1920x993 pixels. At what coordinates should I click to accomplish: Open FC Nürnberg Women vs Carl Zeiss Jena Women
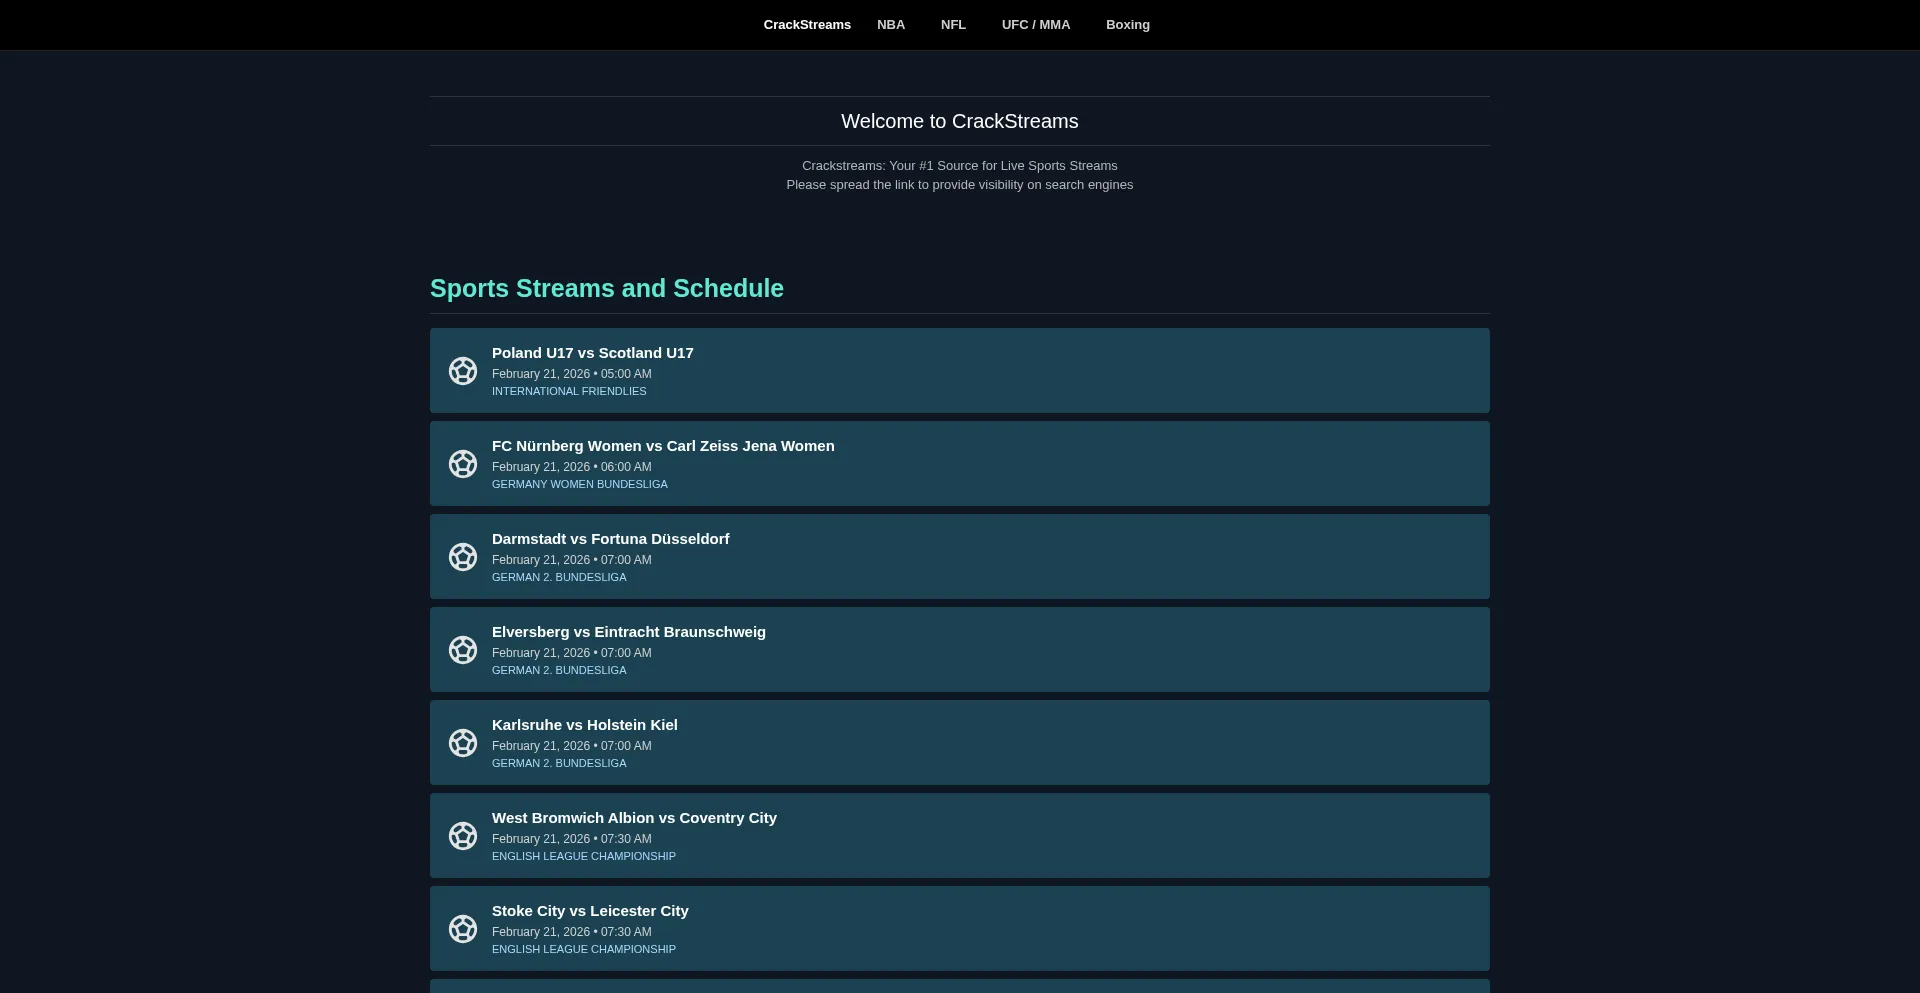coord(960,464)
